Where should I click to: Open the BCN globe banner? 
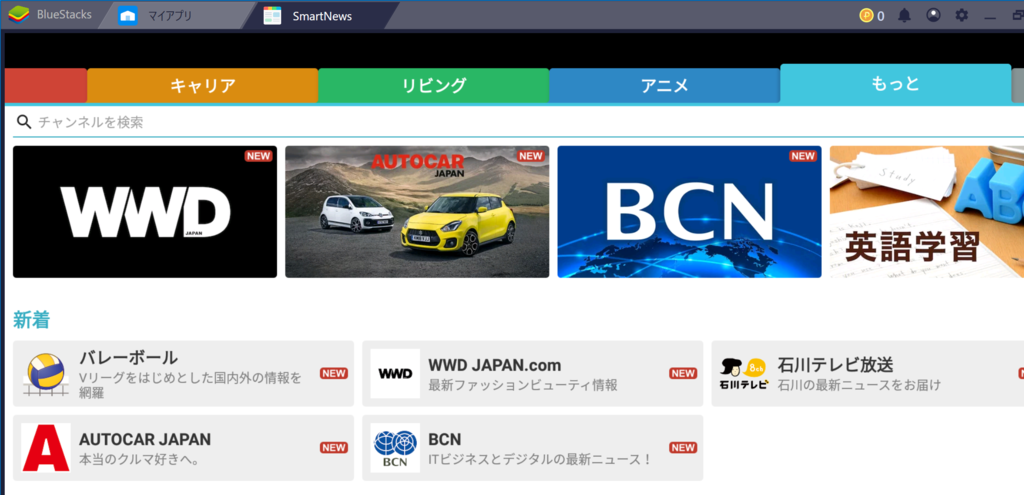690,212
